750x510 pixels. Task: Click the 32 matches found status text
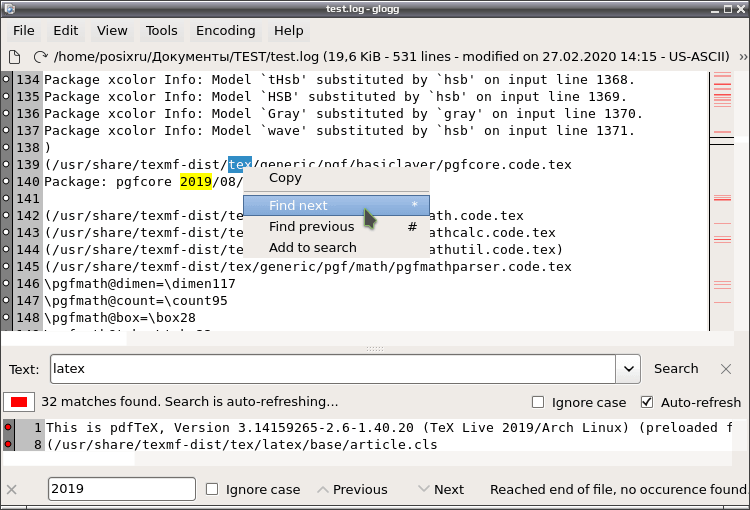(189, 402)
